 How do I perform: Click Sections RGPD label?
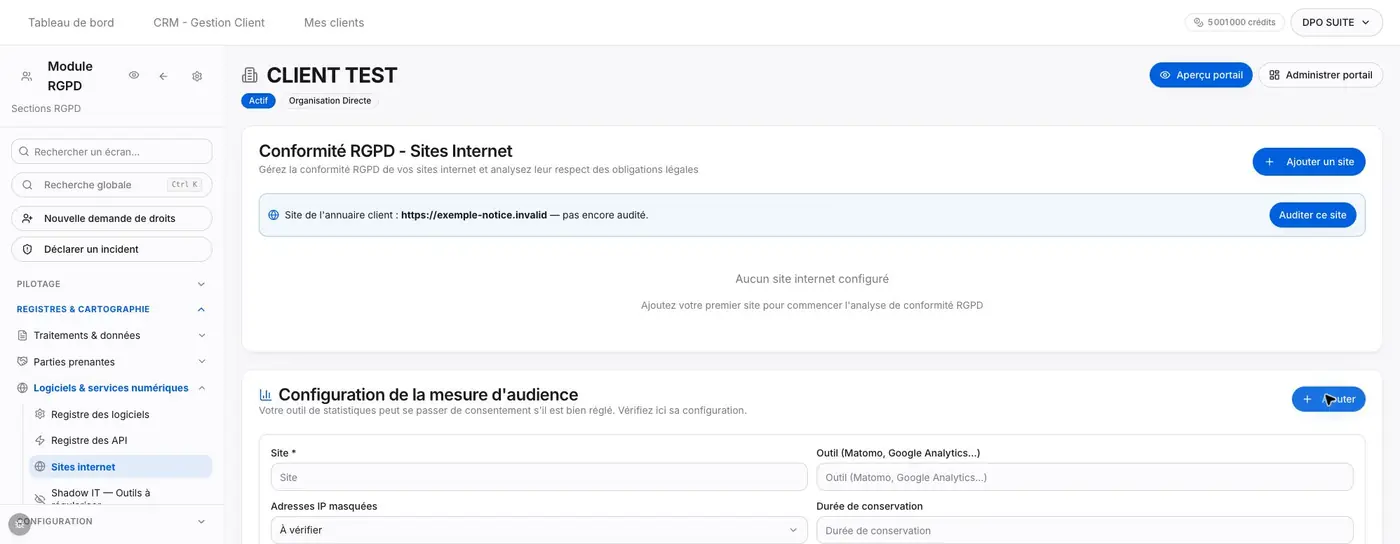point(46,109)
